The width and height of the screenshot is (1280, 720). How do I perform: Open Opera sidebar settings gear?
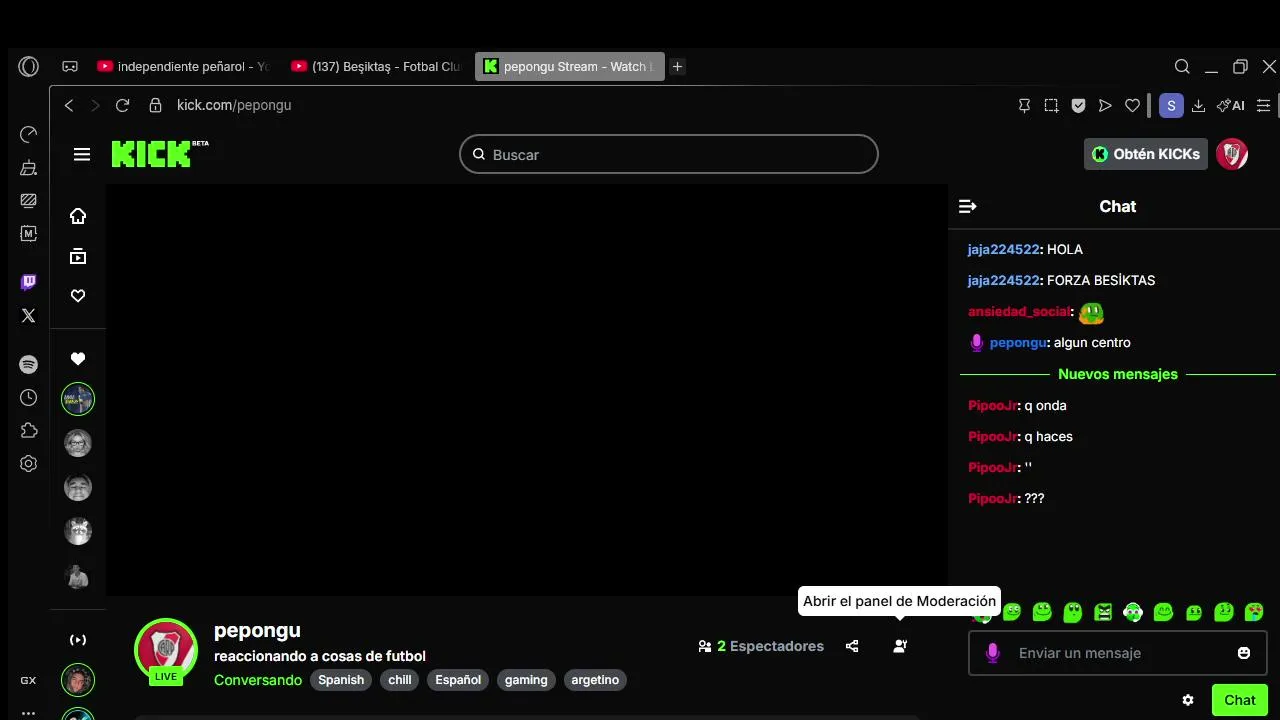coord(28,463)
